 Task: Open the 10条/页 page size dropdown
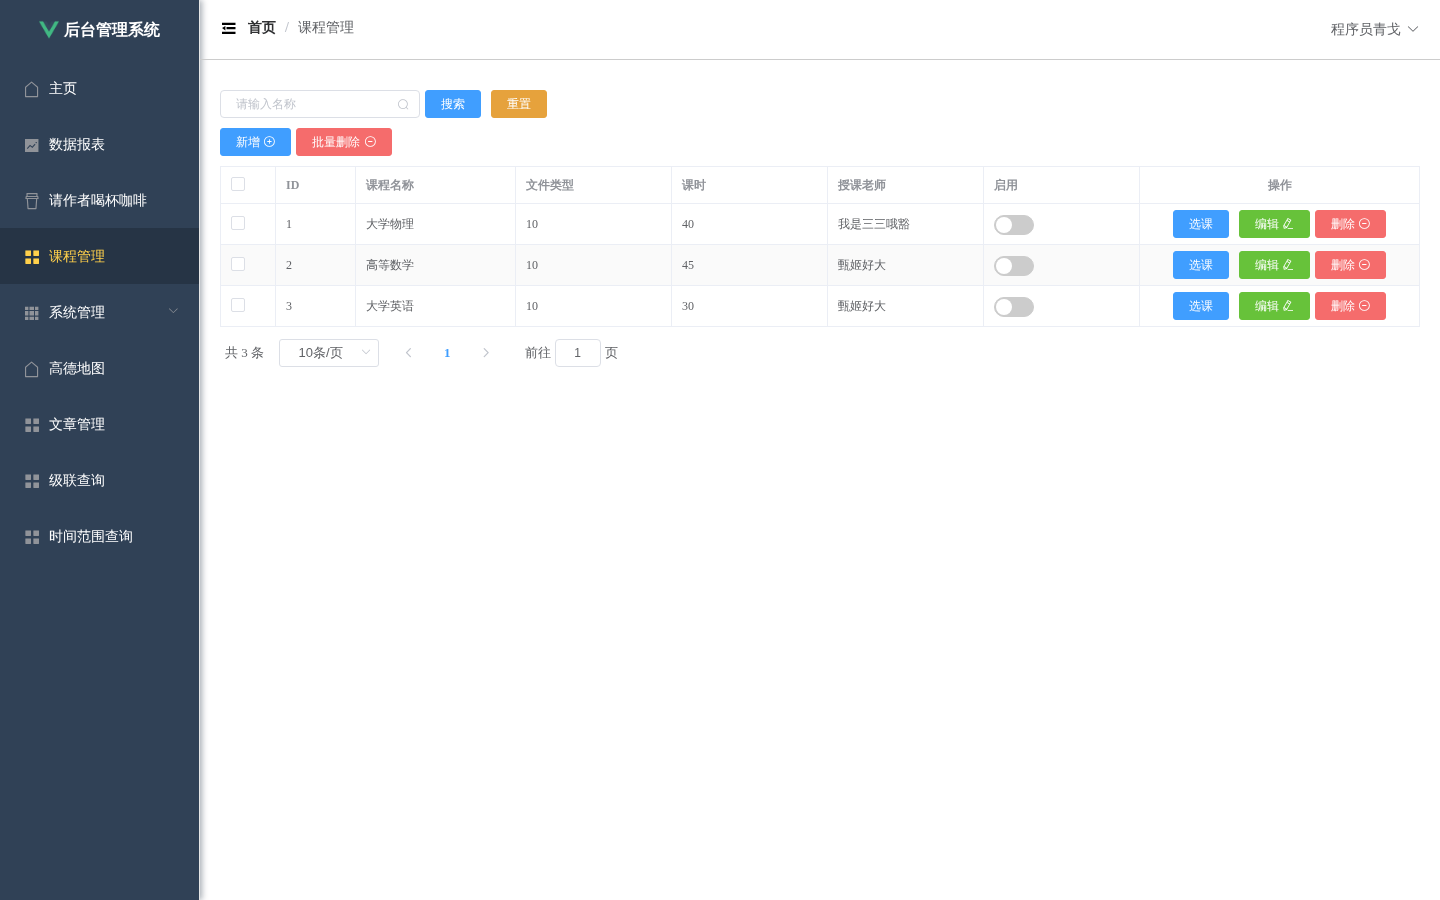[329, 353]
